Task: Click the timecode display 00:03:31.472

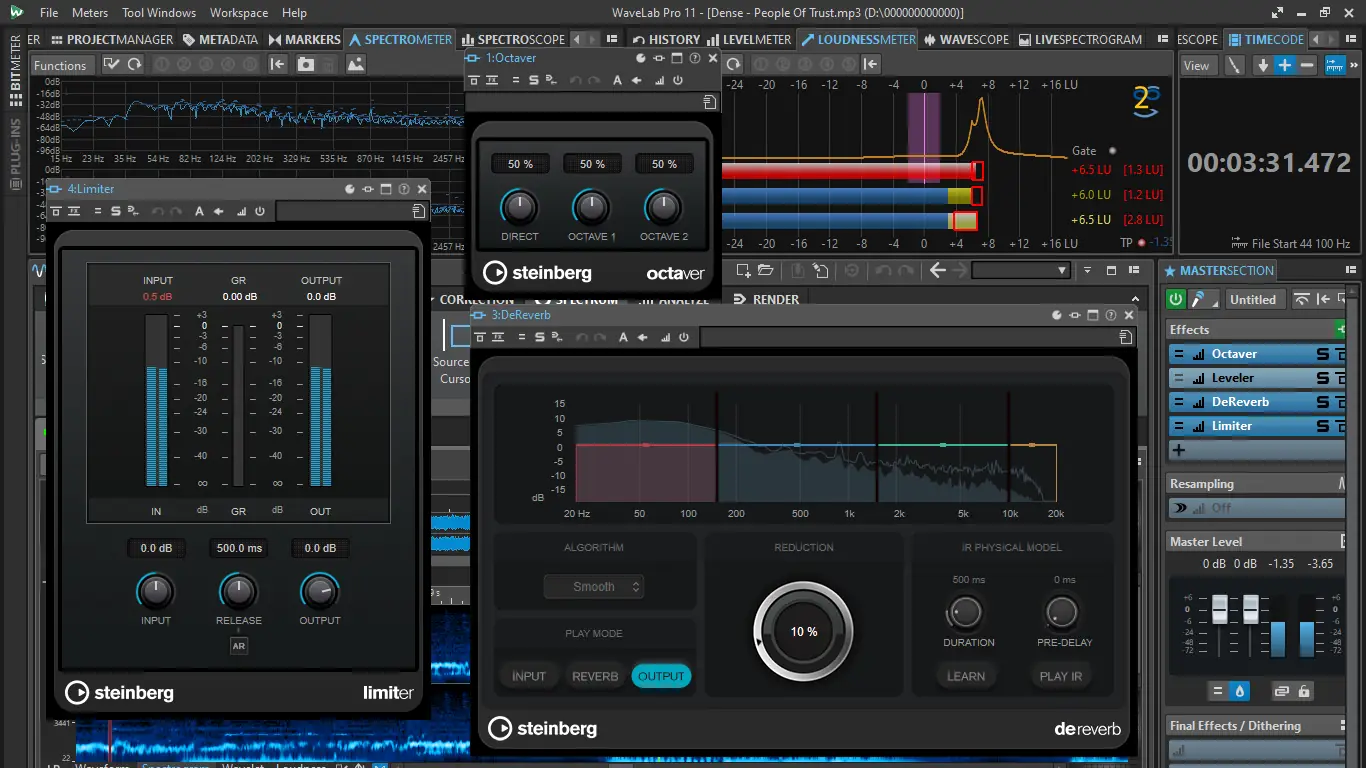Action: tap(1268, 162)
